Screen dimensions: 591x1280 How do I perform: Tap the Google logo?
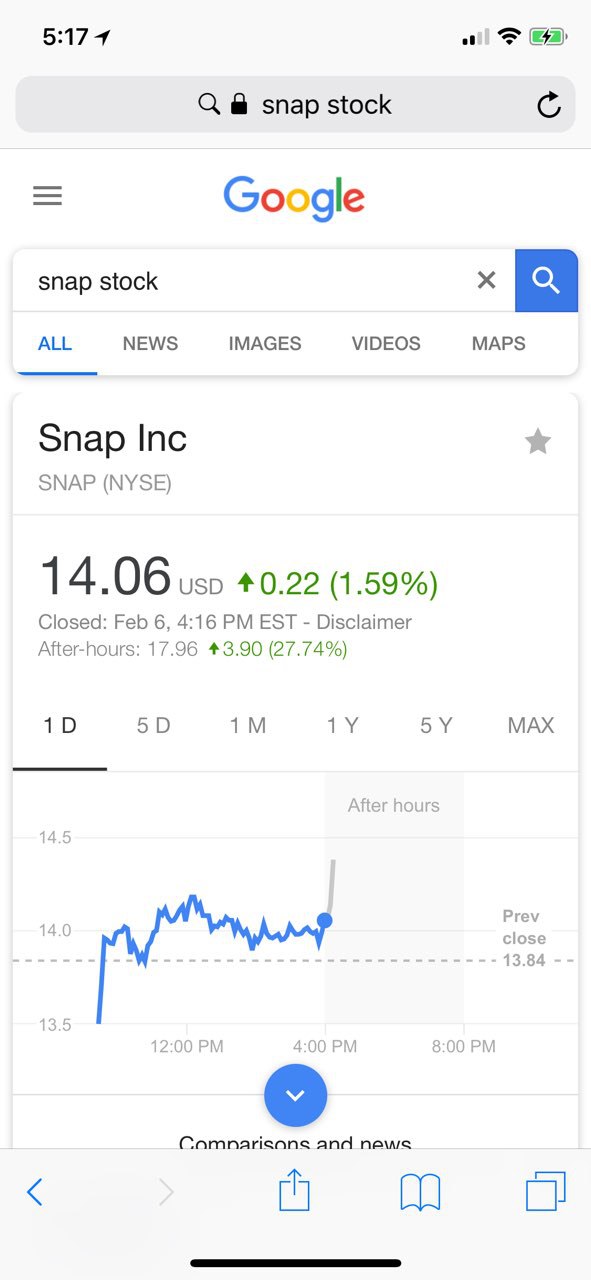click(294, 197)
